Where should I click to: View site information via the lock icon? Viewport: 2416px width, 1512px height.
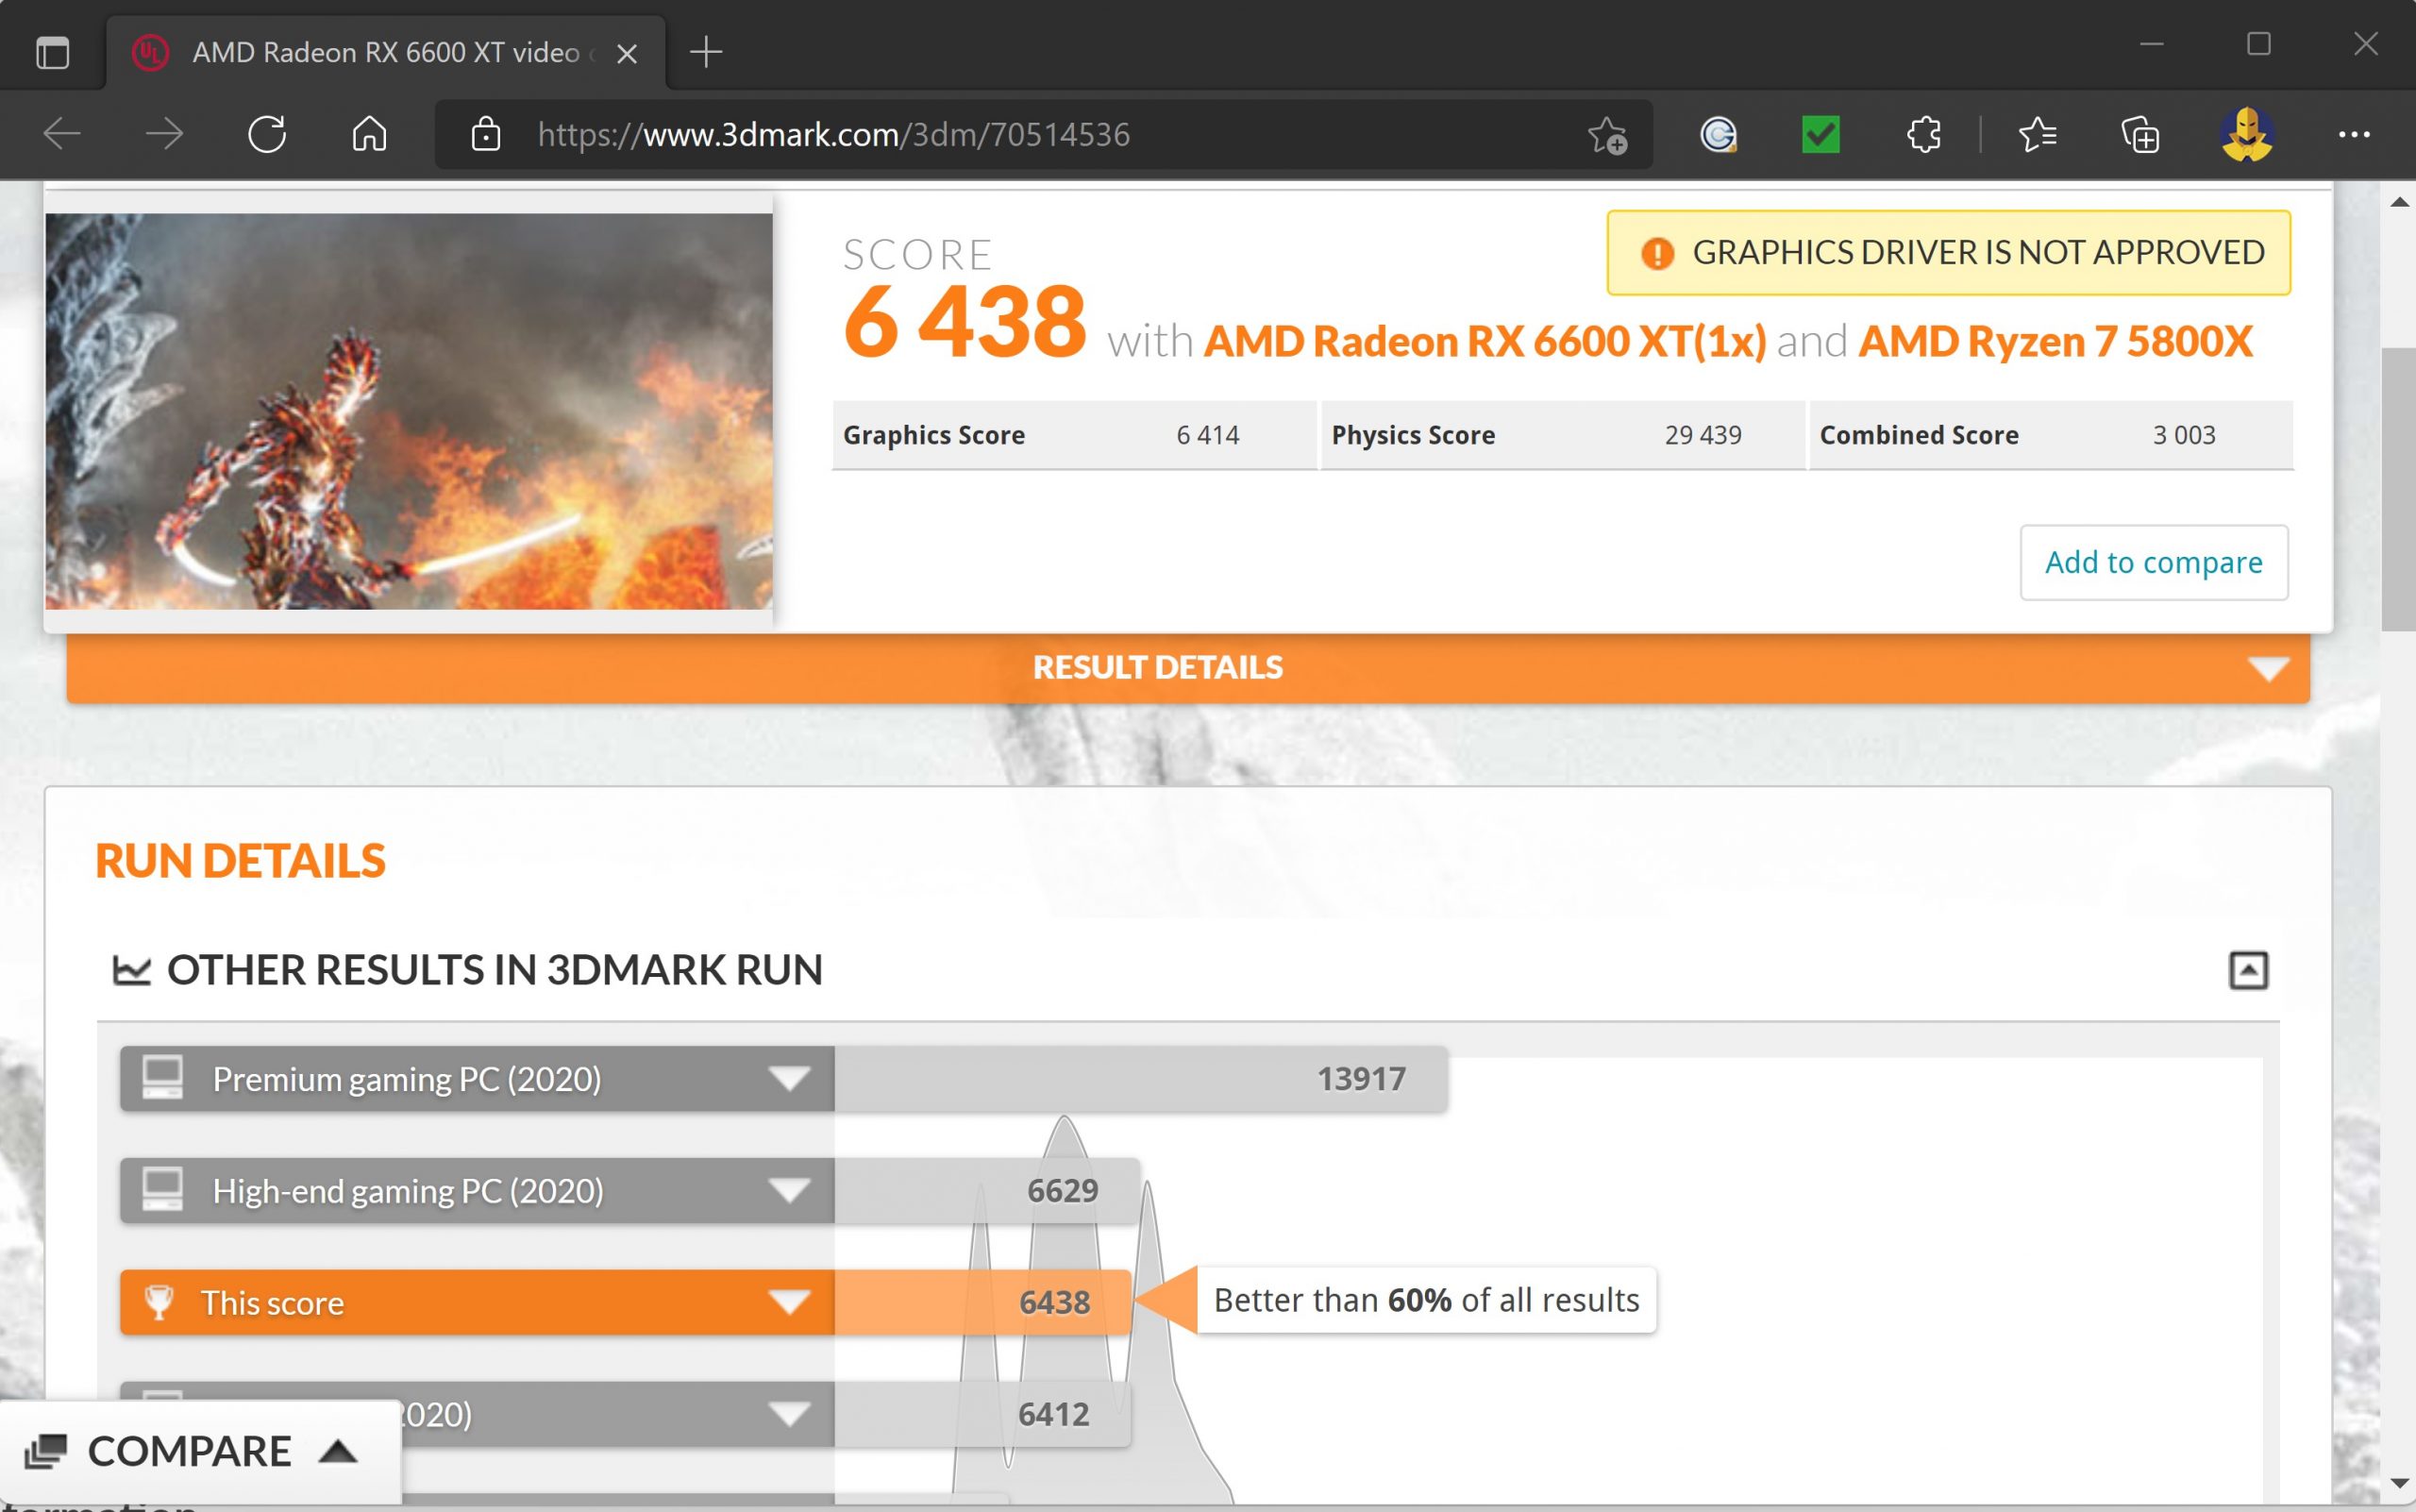click(486, 134)
